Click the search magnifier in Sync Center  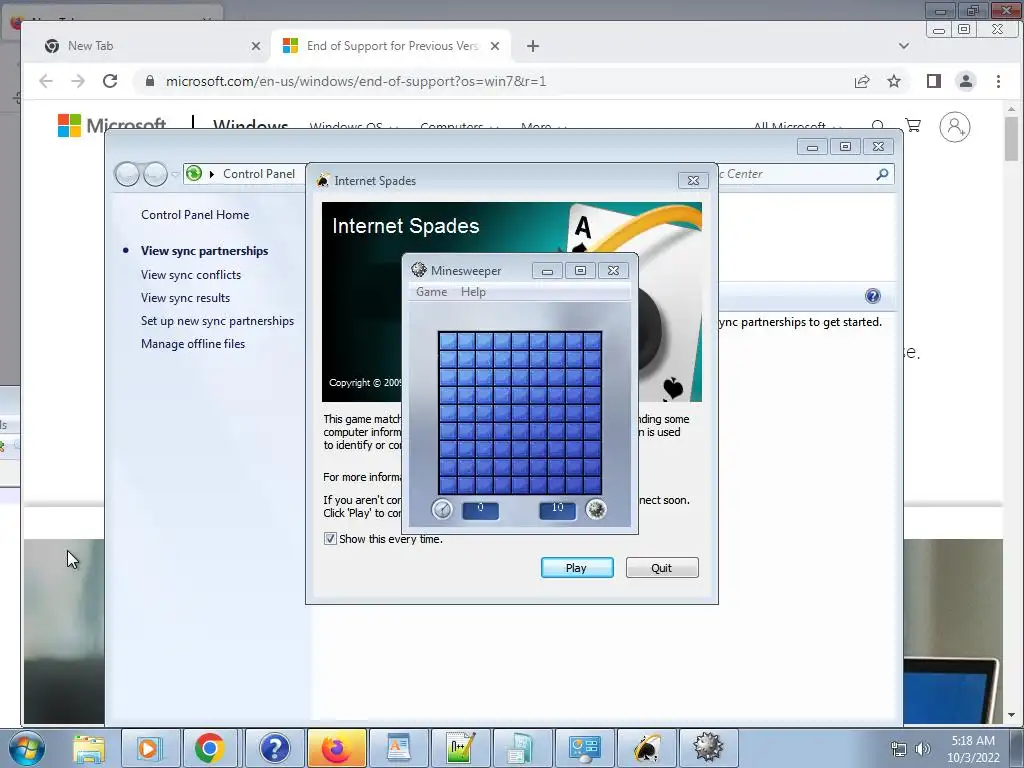882,174
